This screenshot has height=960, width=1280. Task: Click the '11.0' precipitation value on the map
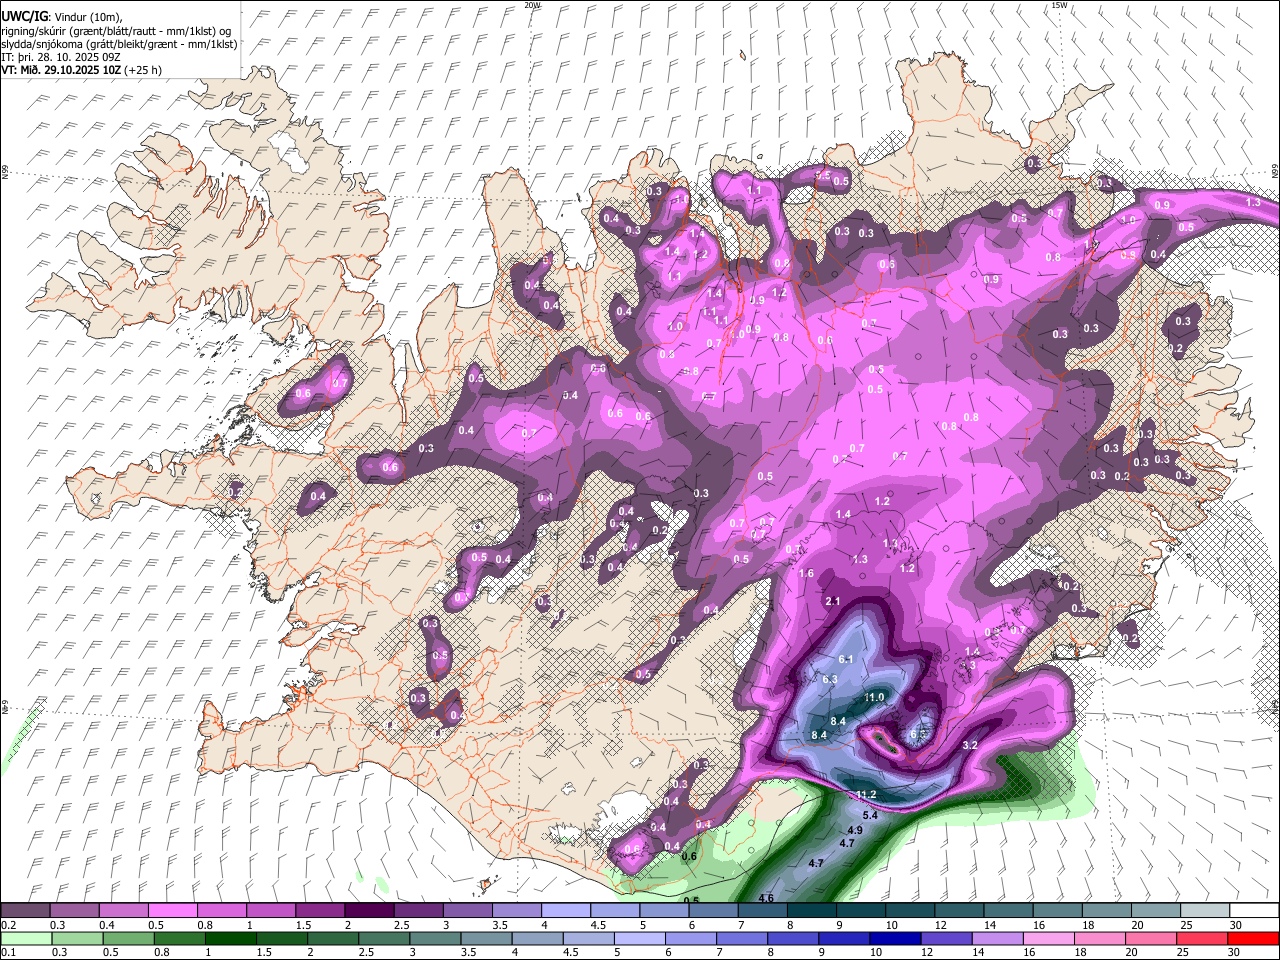[875, 697]
